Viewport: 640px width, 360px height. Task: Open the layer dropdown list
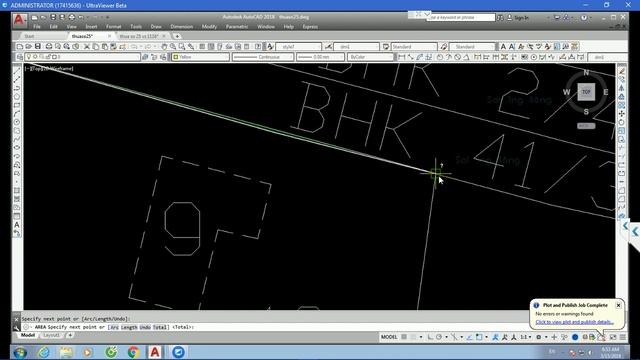coord(82,57)
